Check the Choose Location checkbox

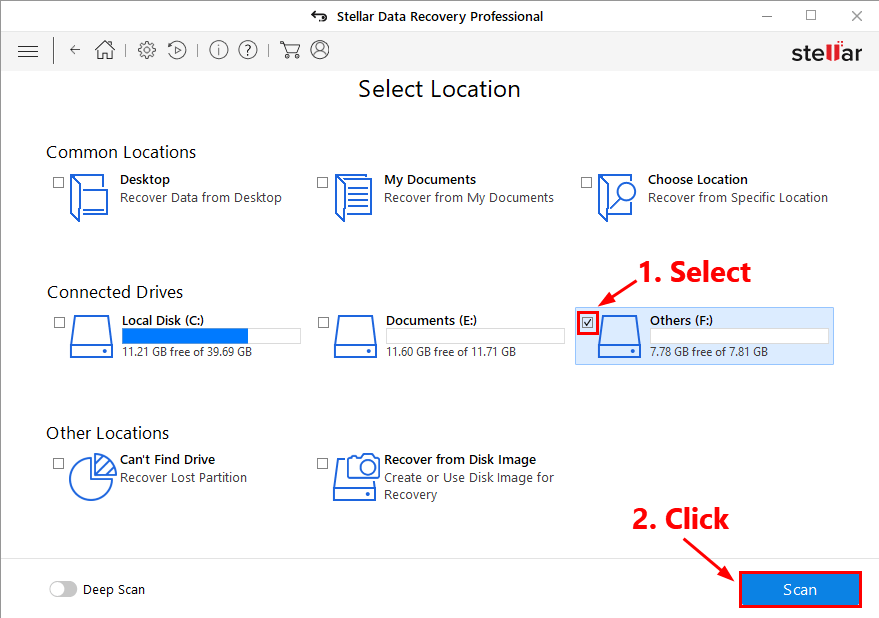coord(586,183)
